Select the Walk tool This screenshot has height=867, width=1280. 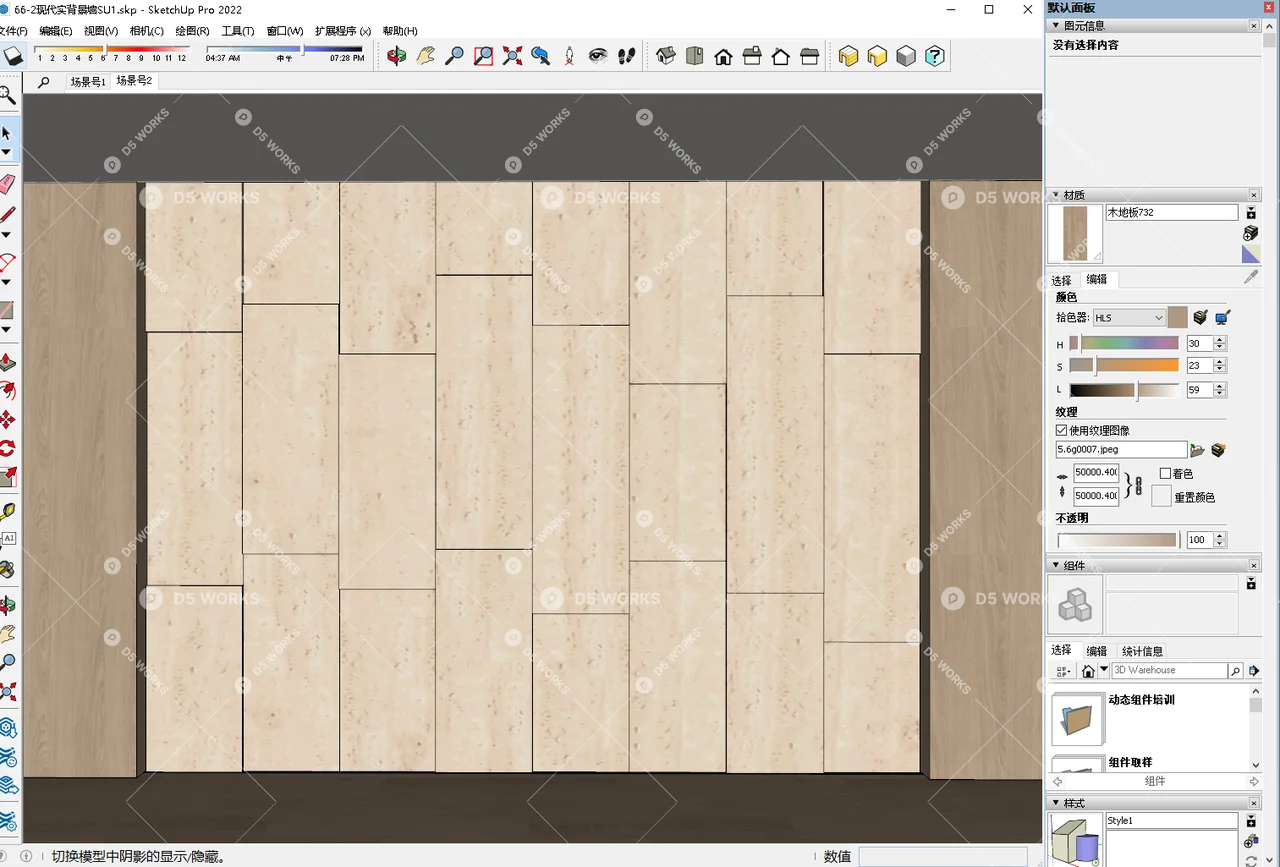[626, 57]
